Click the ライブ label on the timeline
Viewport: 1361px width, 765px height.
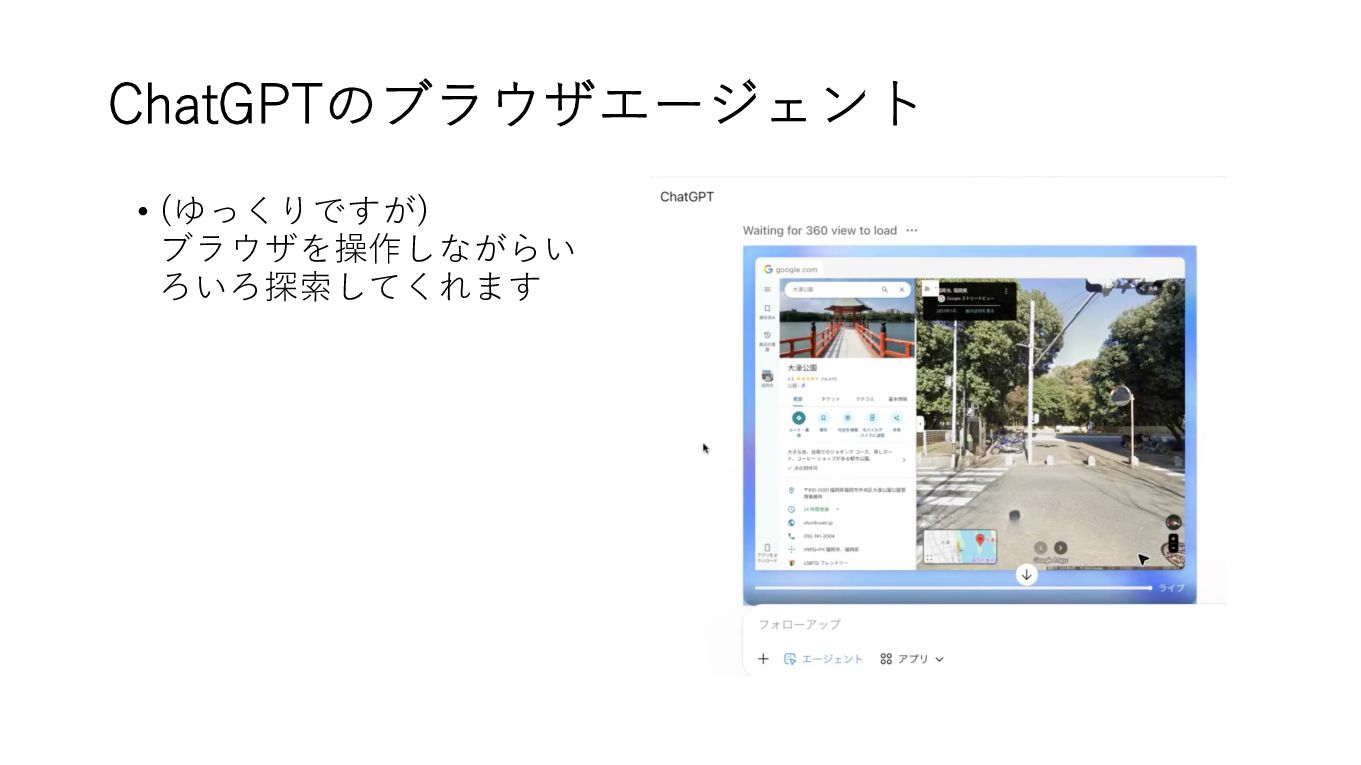click(1172, 588)
